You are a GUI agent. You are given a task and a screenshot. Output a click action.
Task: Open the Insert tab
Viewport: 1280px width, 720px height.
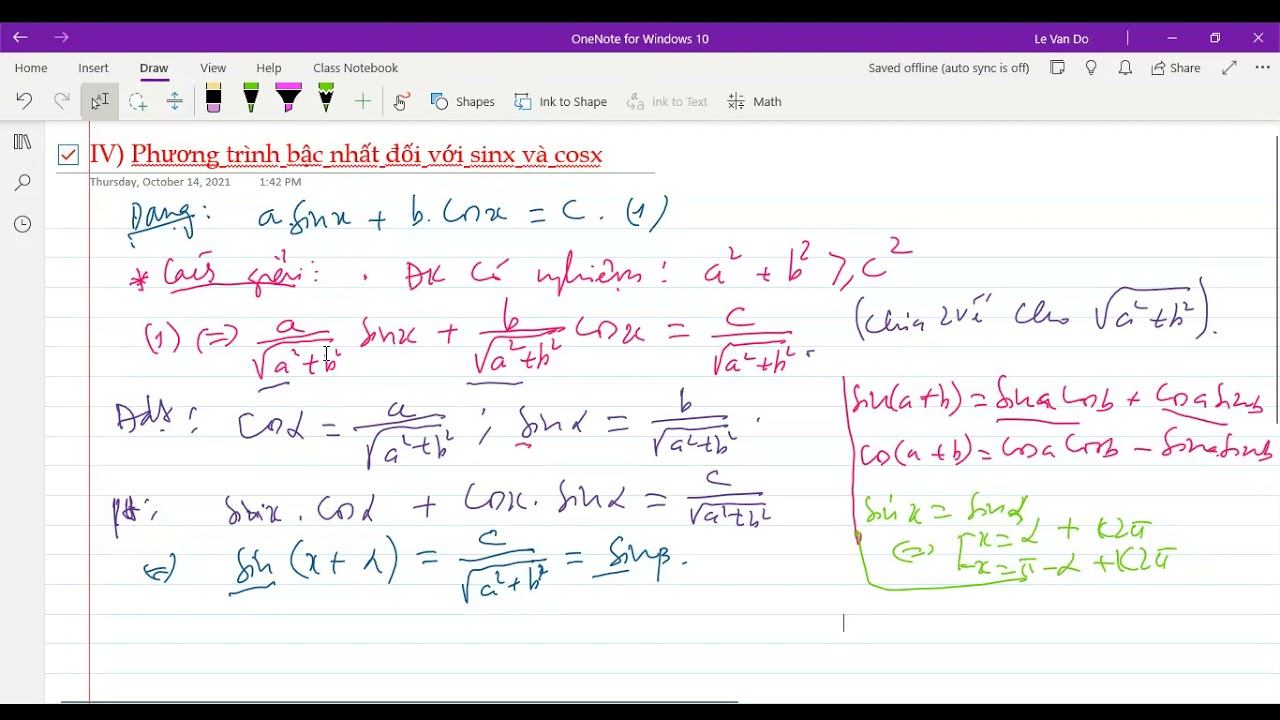(x=93, y=68)
